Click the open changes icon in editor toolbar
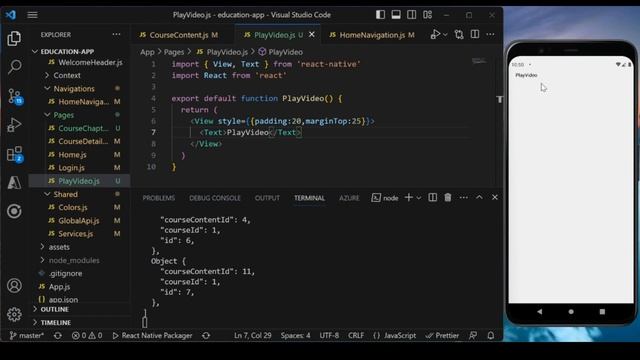The image size is (640, 360). pyautogui.click(x=459, y=34)
